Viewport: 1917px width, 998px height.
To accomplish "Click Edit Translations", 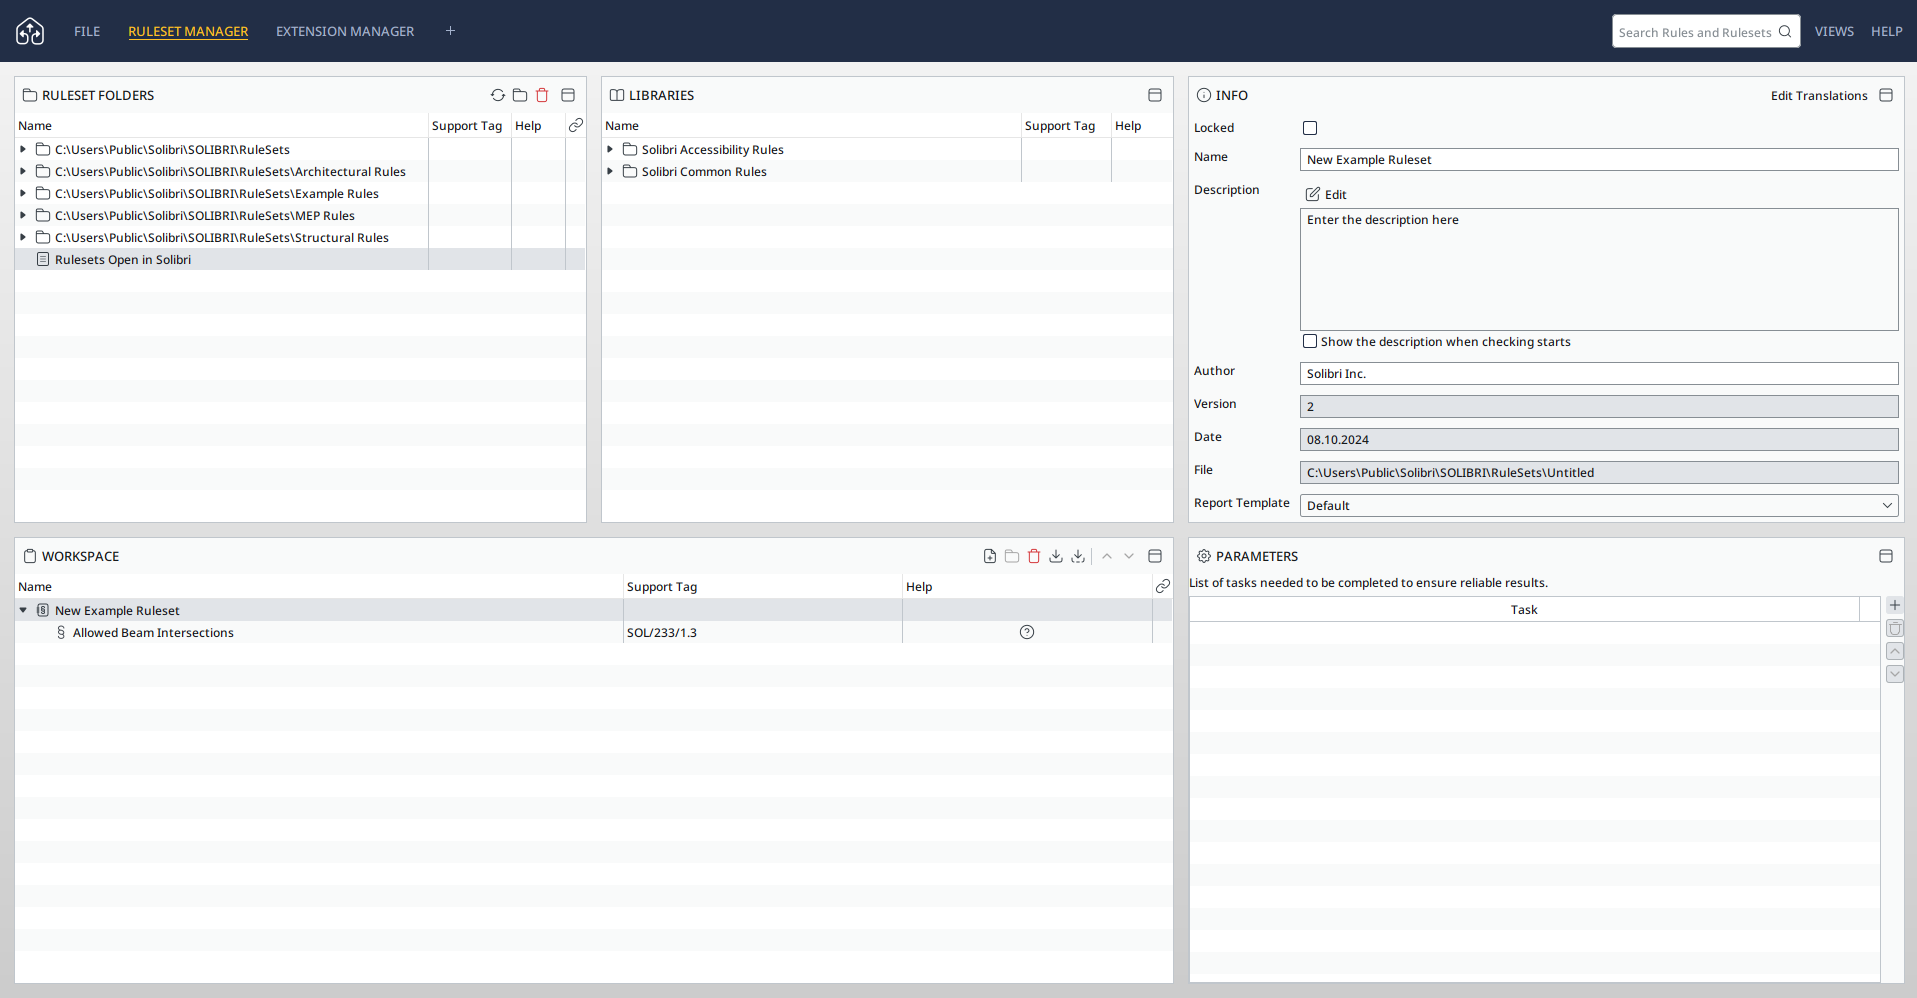I will [x=1819, y=95].
